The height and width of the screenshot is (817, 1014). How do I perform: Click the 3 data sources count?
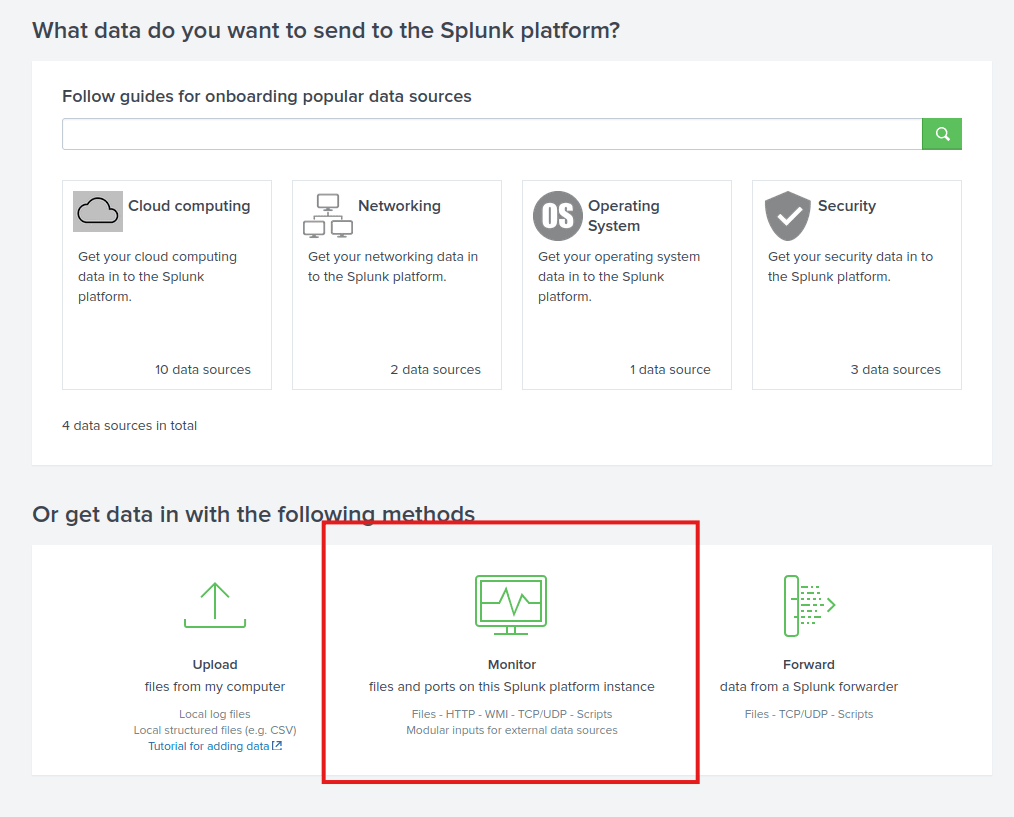click(895, 370)
